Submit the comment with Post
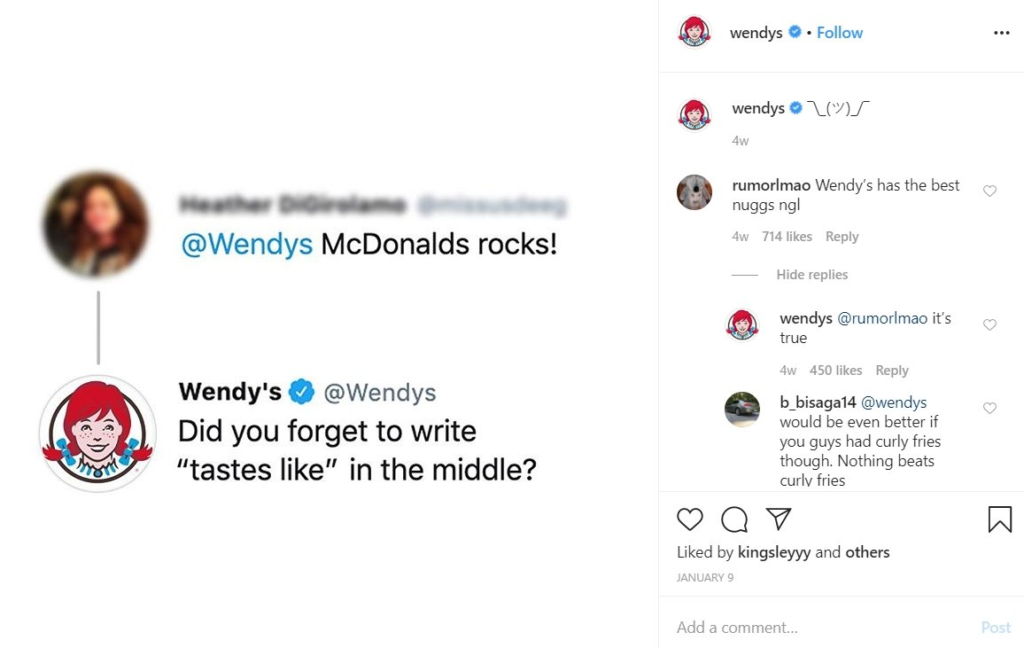The image size is (1024, 648). point(996,627)
